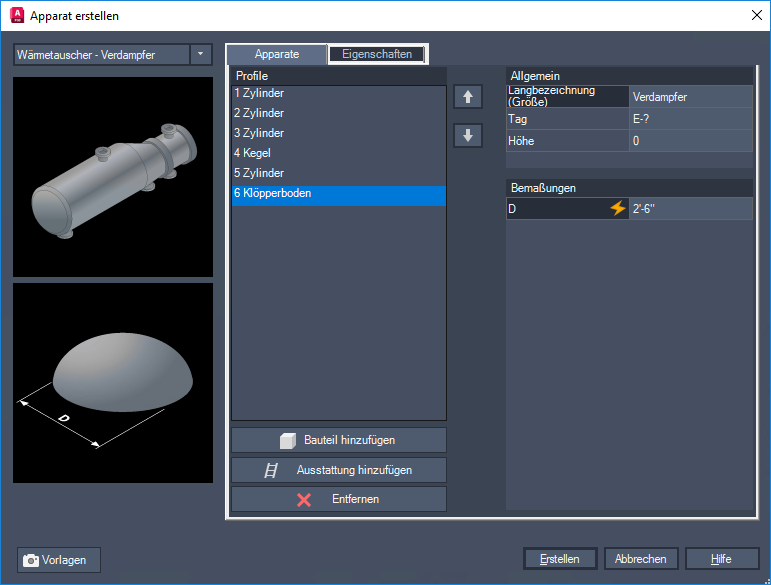Screen dimensions: 771x585
Task: Select the 4 Kegel profile
Action: 339,153
